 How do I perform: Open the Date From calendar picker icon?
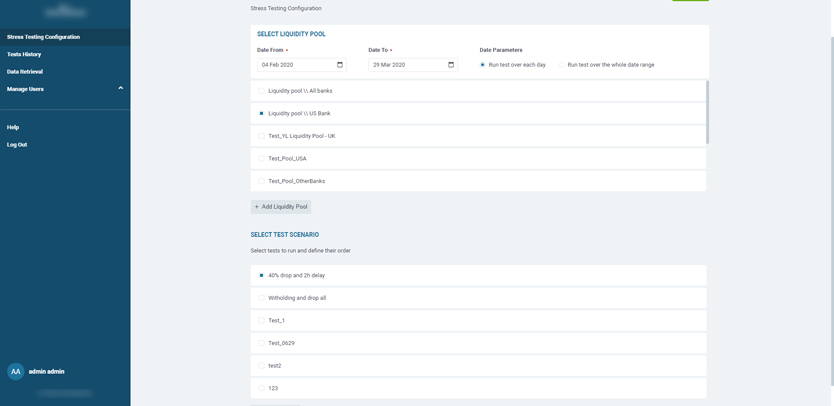[x=340, y=65]
